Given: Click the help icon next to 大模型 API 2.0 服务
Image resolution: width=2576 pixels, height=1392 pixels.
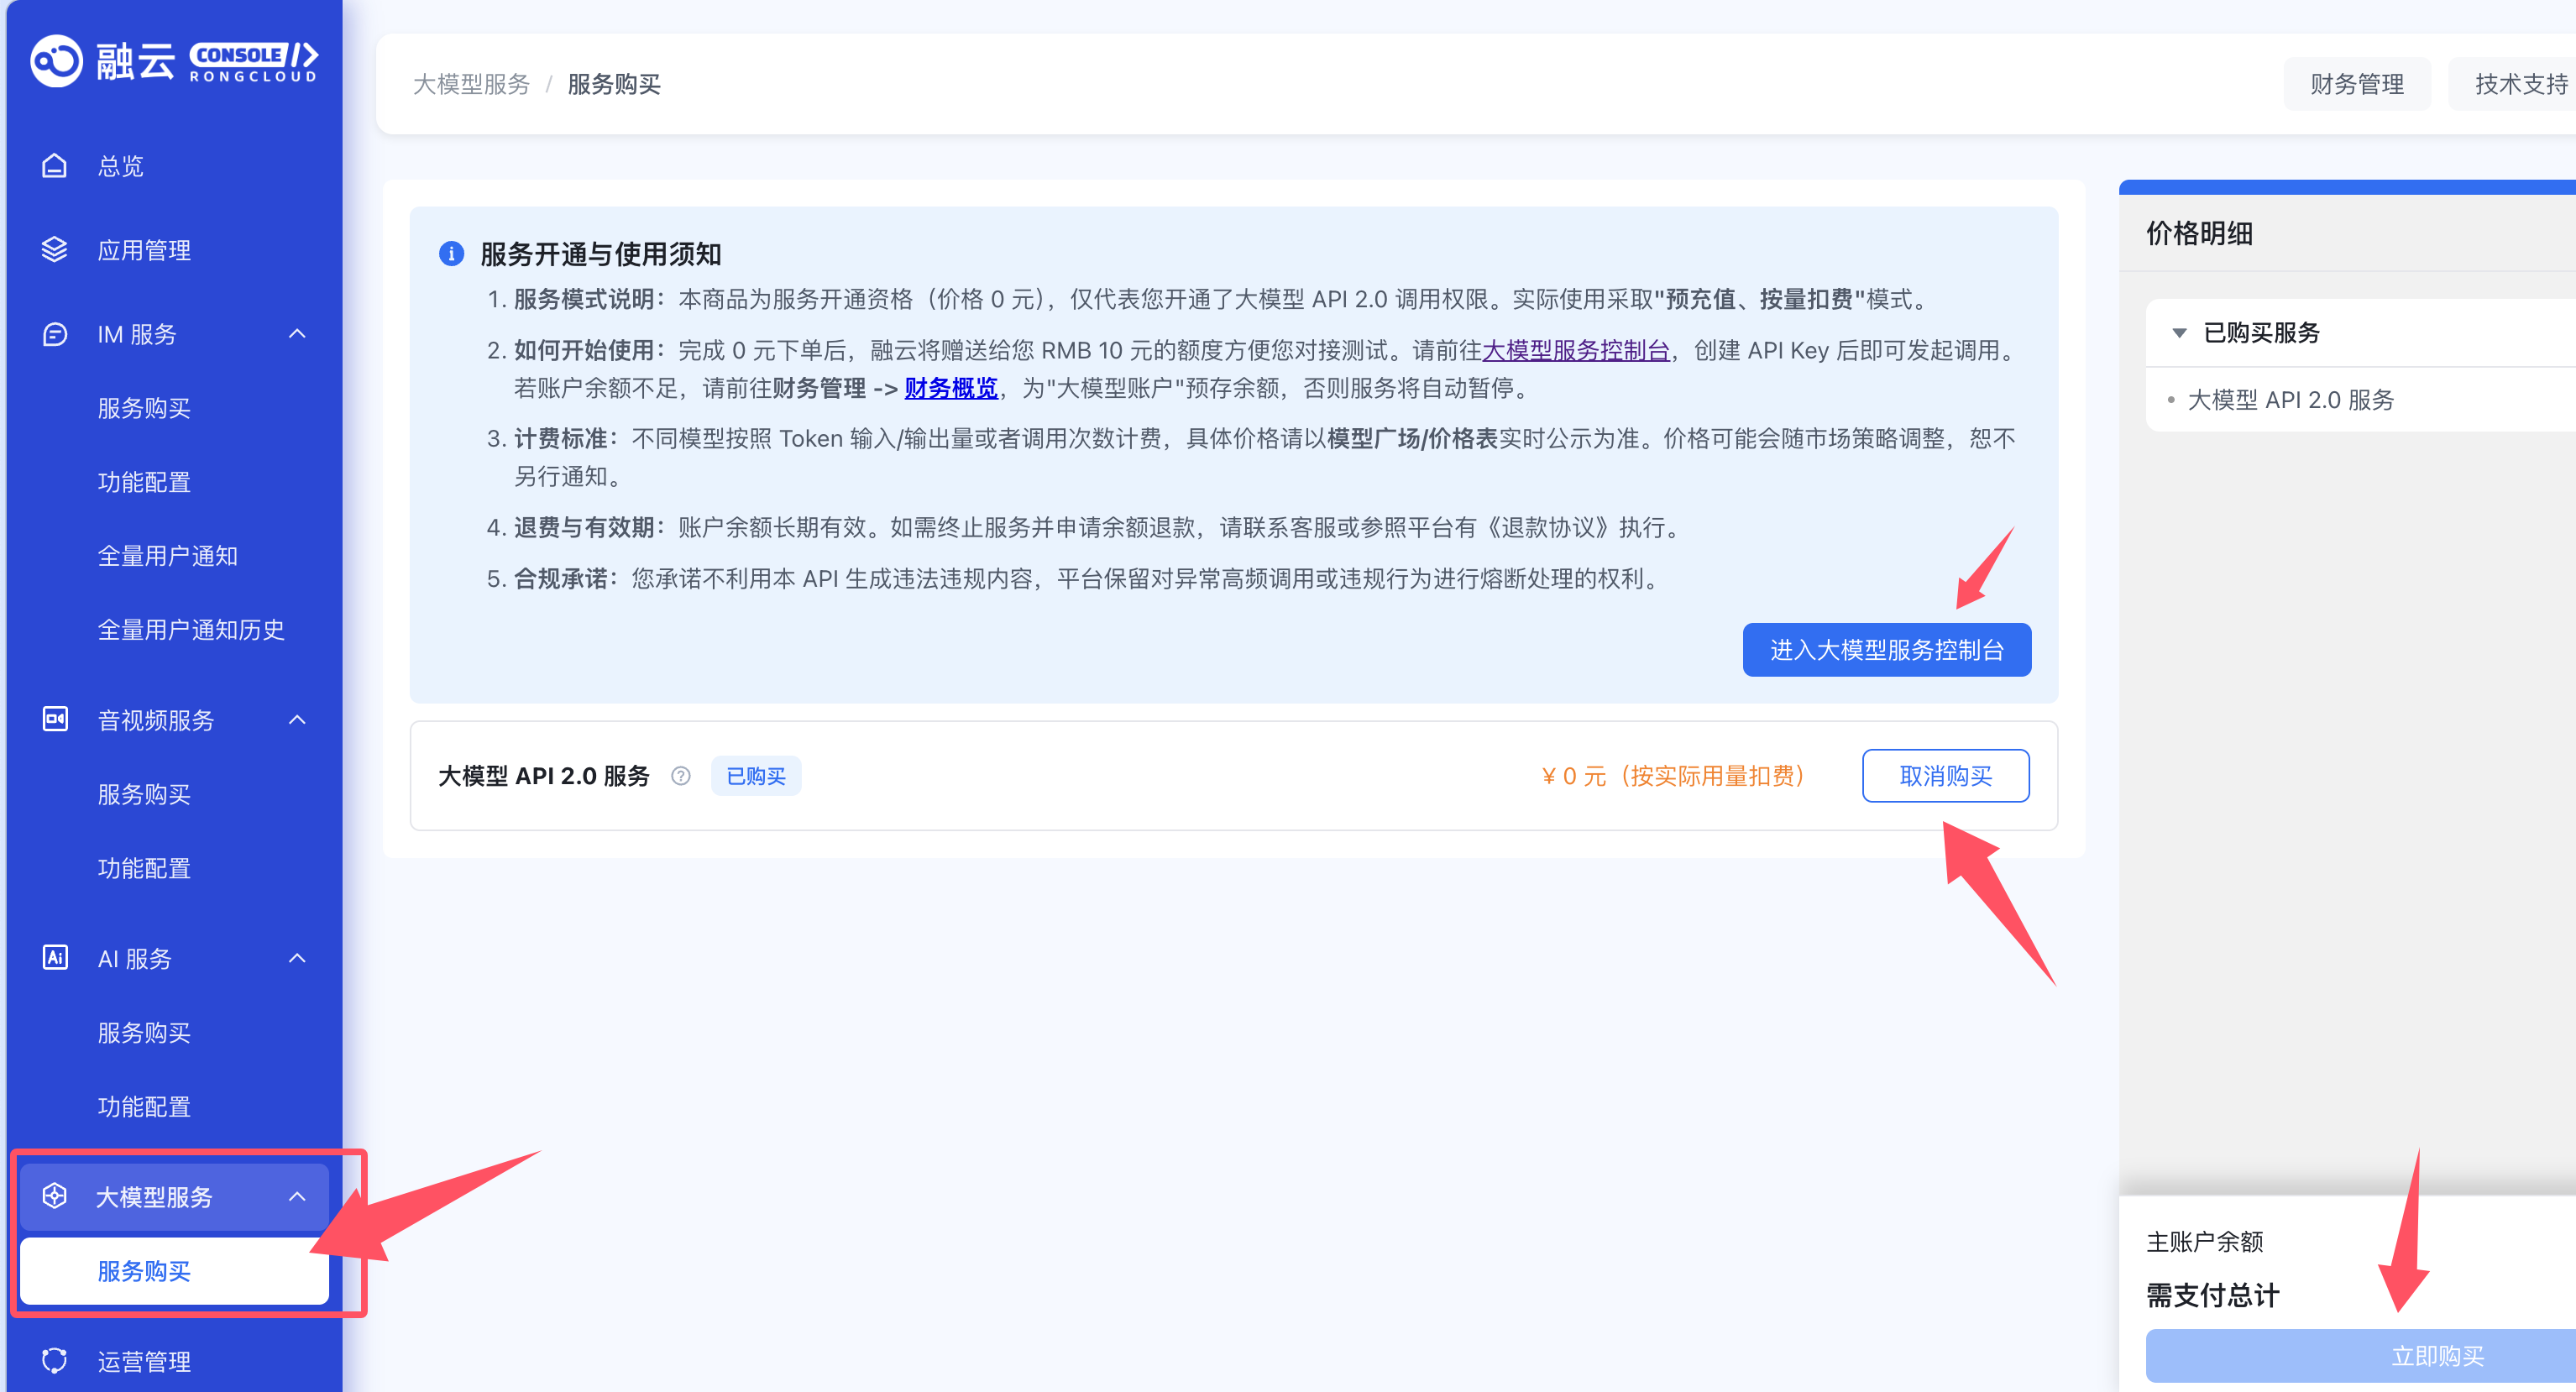Looking at the screenshot, I should (x=681, y=776).
